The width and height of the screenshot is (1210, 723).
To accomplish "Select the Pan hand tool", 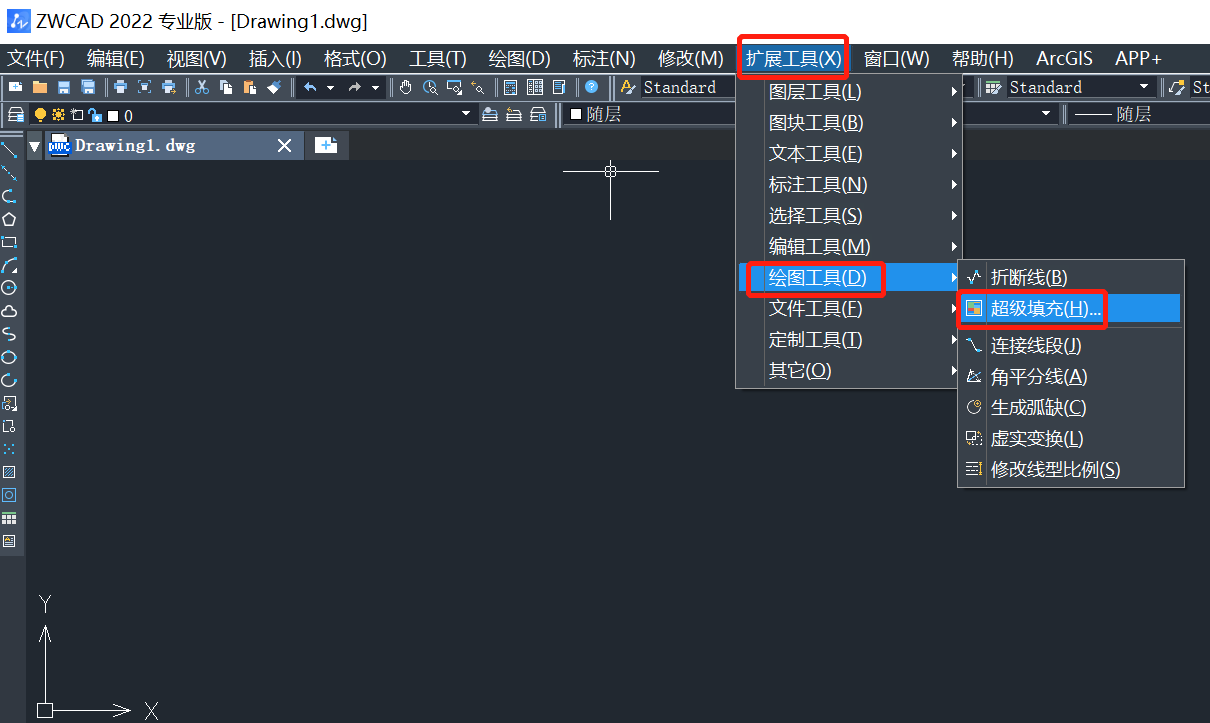I will click(x=405, y=87).
